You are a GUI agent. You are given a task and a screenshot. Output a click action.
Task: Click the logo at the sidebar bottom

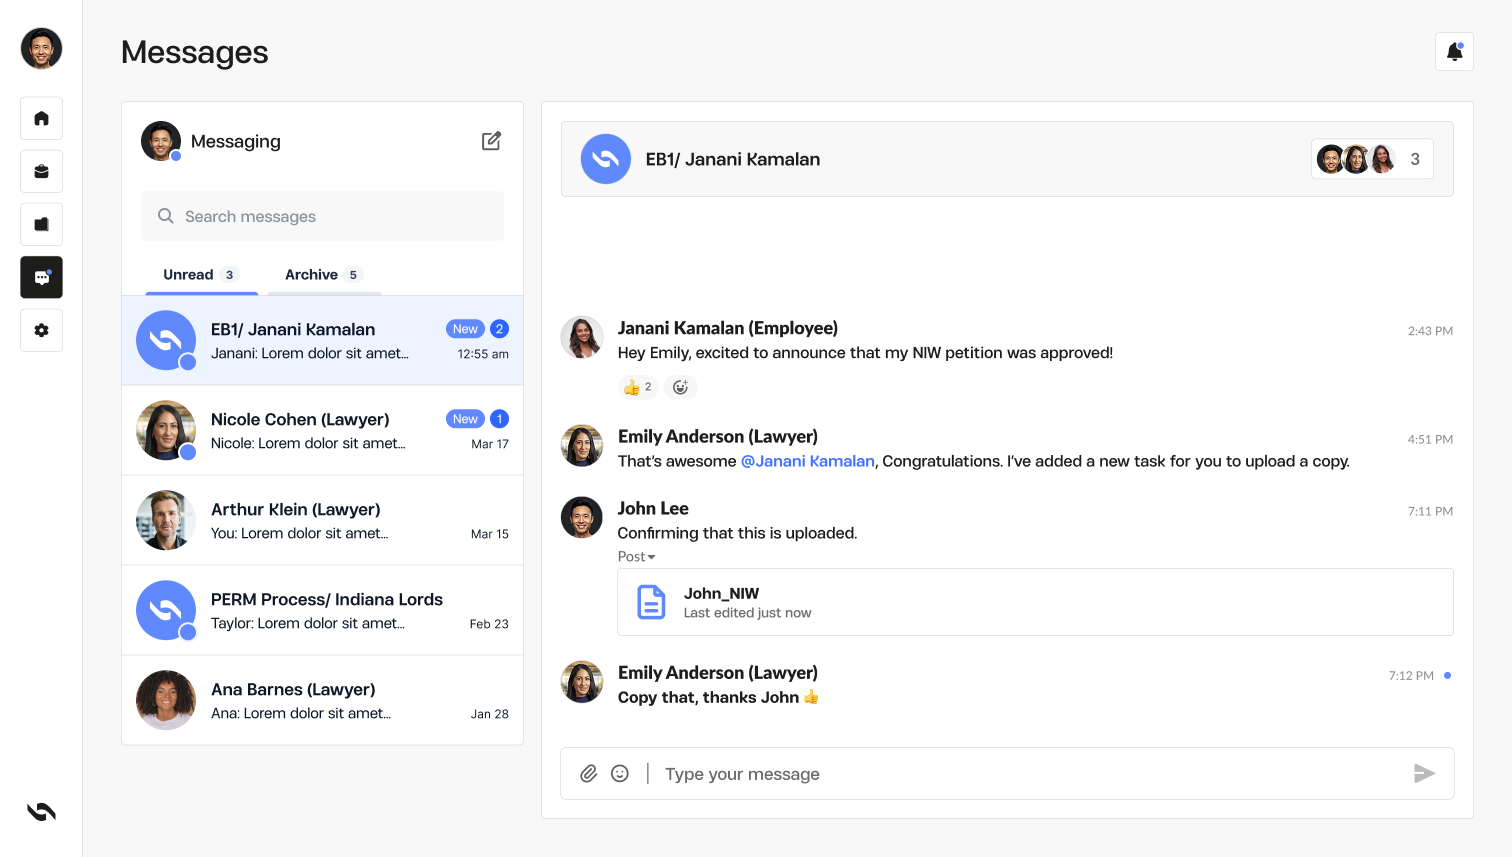click(41, 812)
